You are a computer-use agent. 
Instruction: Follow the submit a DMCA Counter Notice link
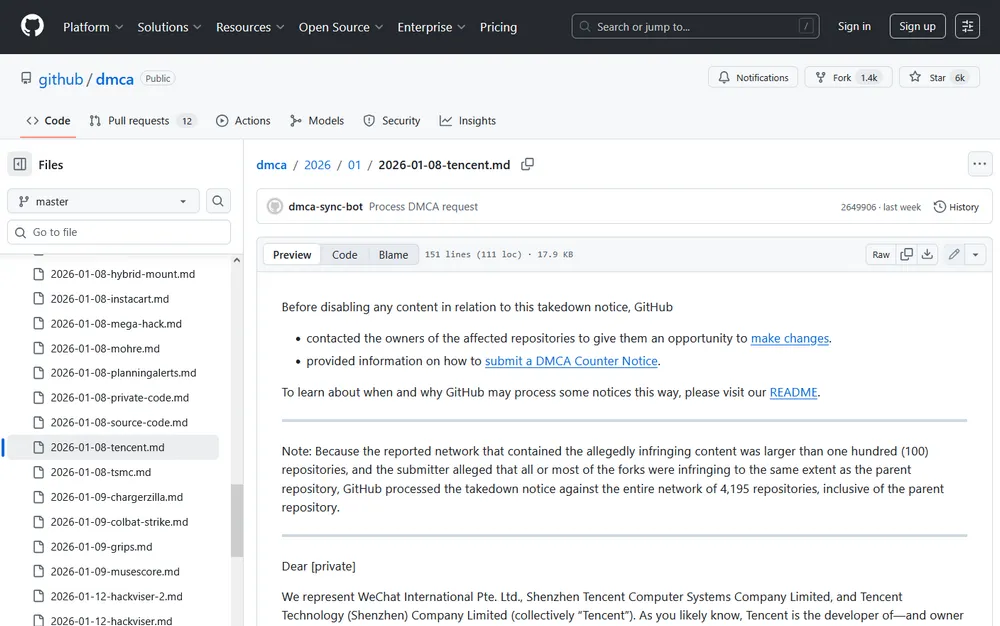(571, 361)
